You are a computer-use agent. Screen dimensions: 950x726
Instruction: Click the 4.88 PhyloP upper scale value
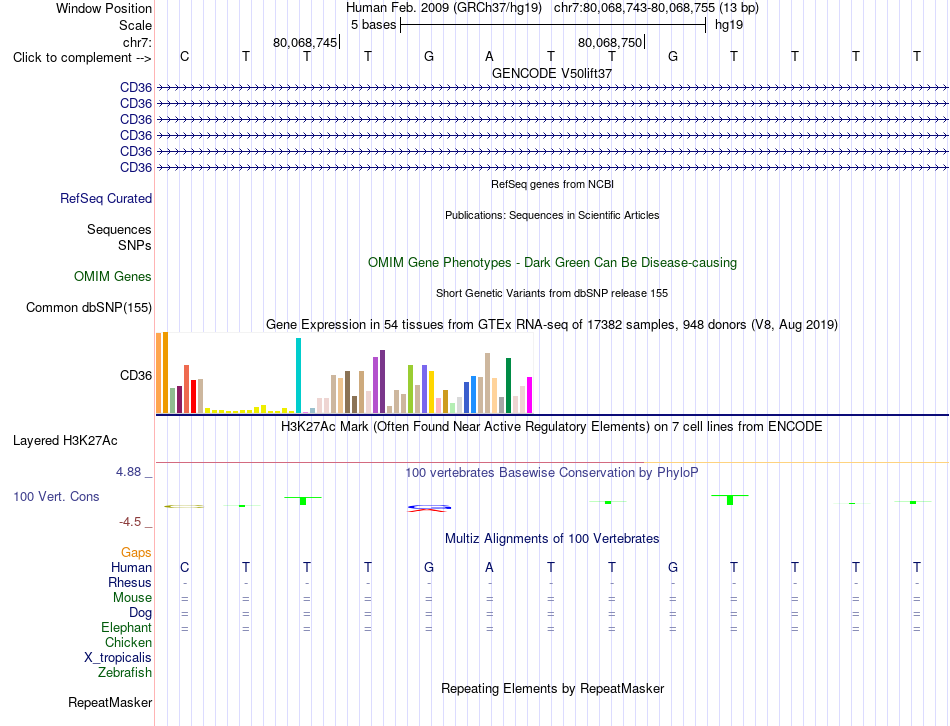point(128,472)
